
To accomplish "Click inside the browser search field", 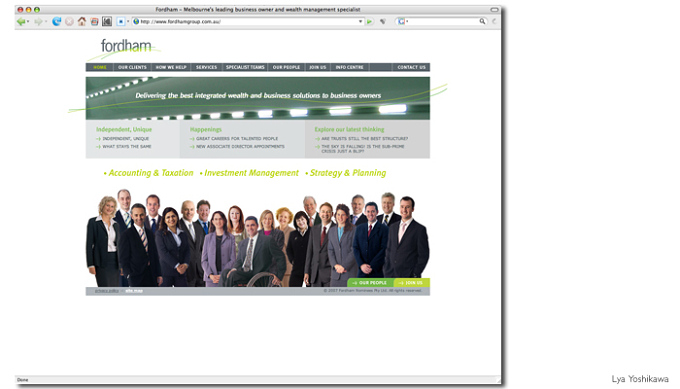I will 443,21.
